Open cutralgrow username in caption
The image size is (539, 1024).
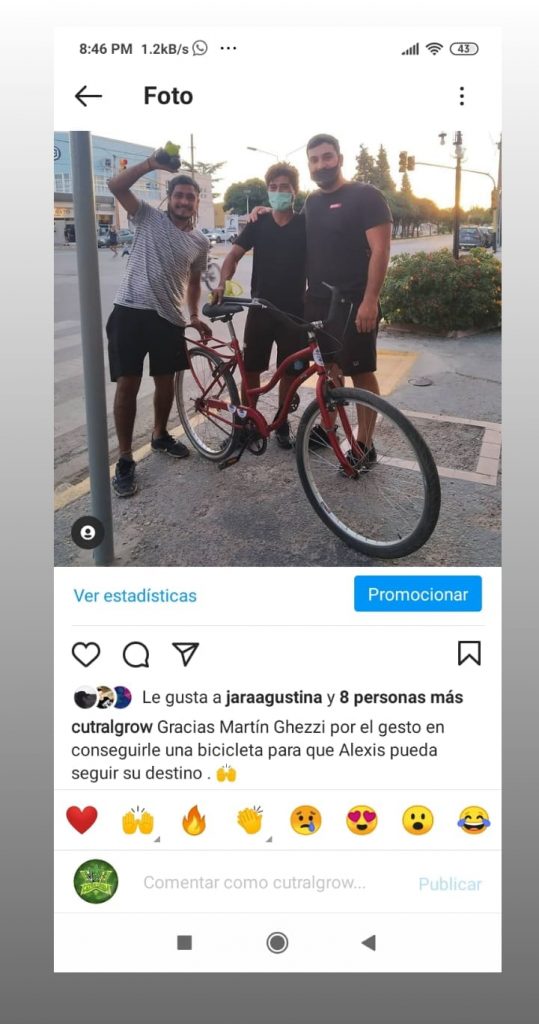(112, 727)
